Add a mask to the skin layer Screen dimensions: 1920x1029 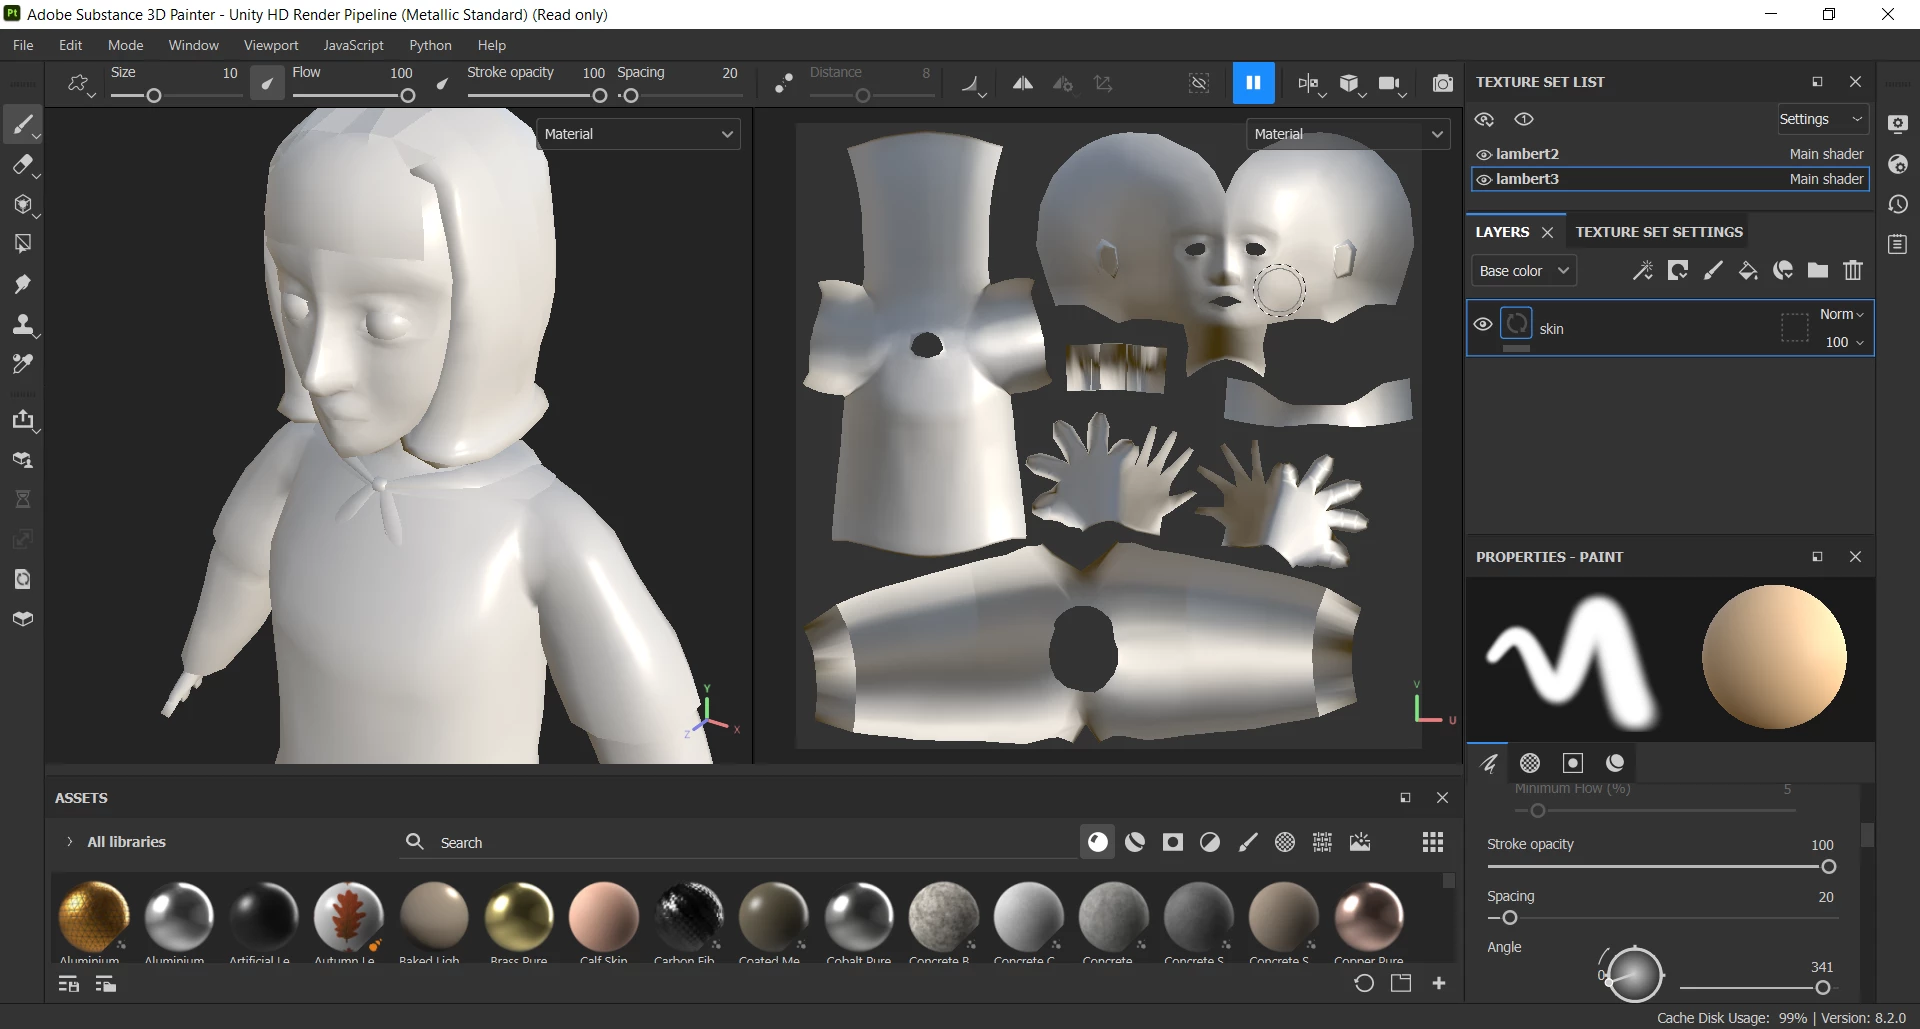tap(1677, 271)
